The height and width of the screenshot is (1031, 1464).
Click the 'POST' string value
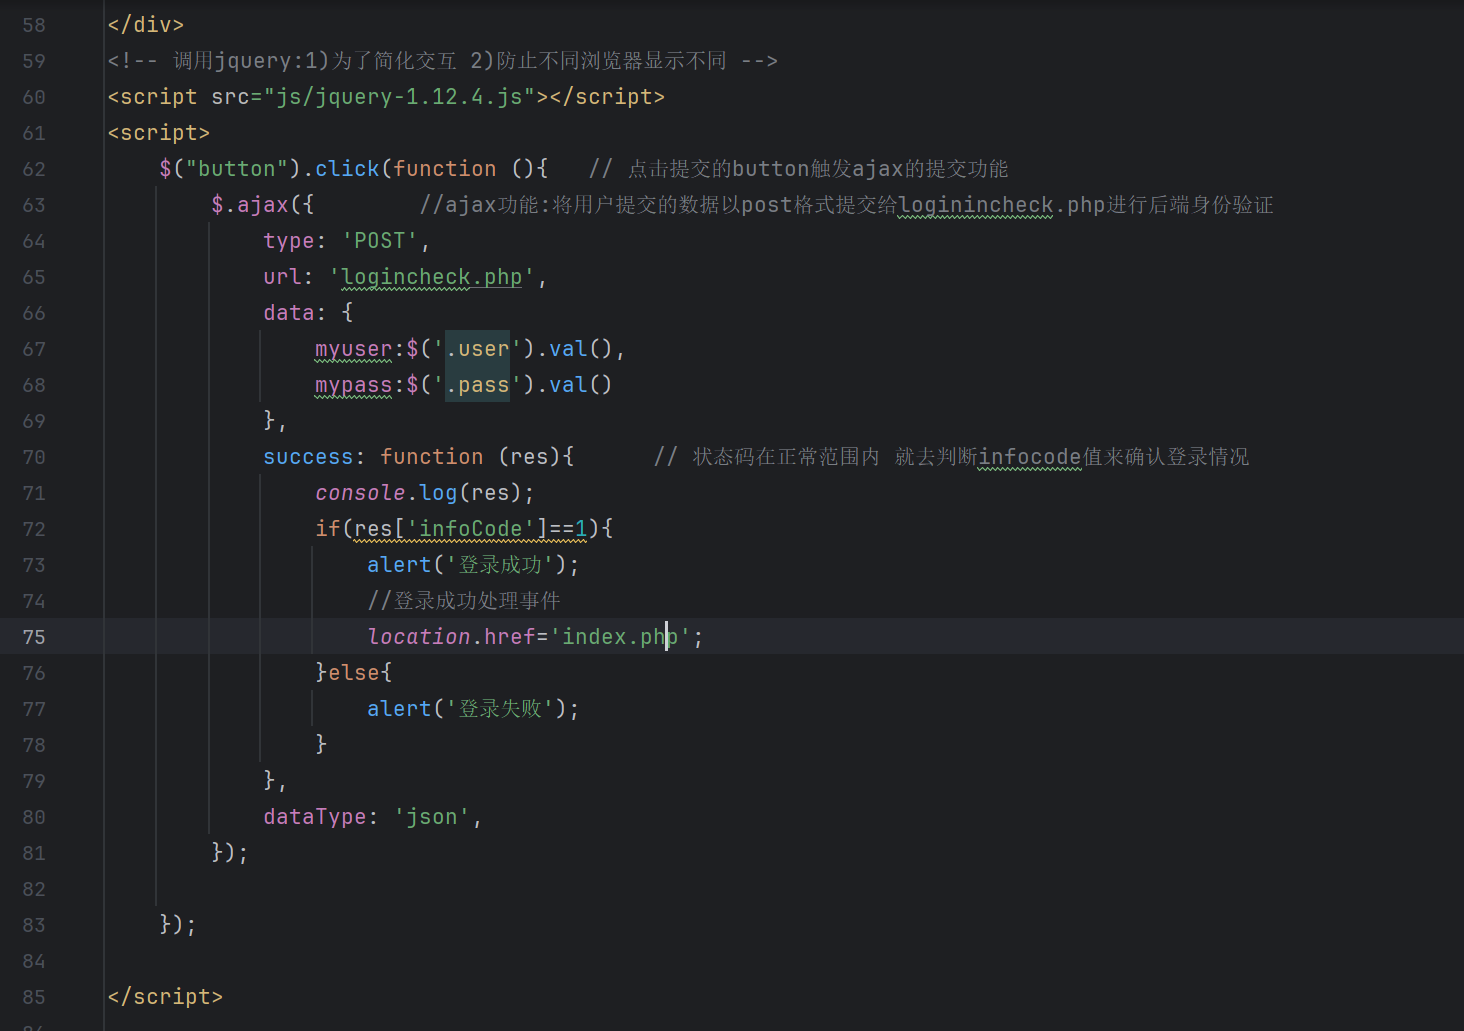tap(380, 241)
